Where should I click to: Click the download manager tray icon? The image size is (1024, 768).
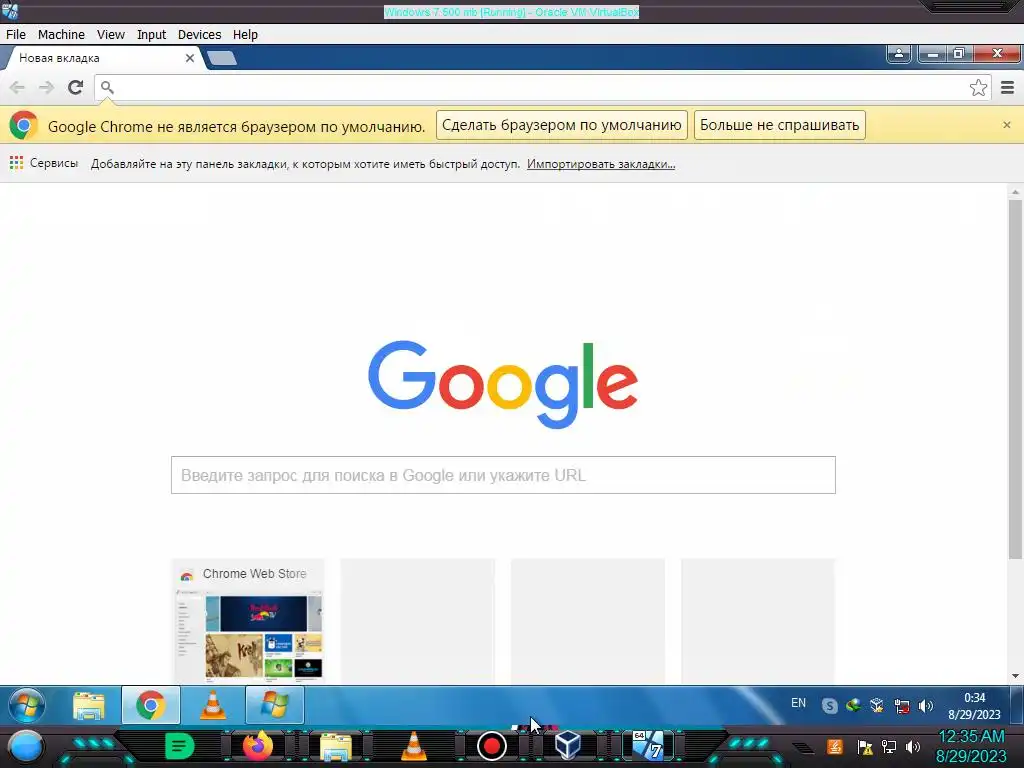pos(853,705)
